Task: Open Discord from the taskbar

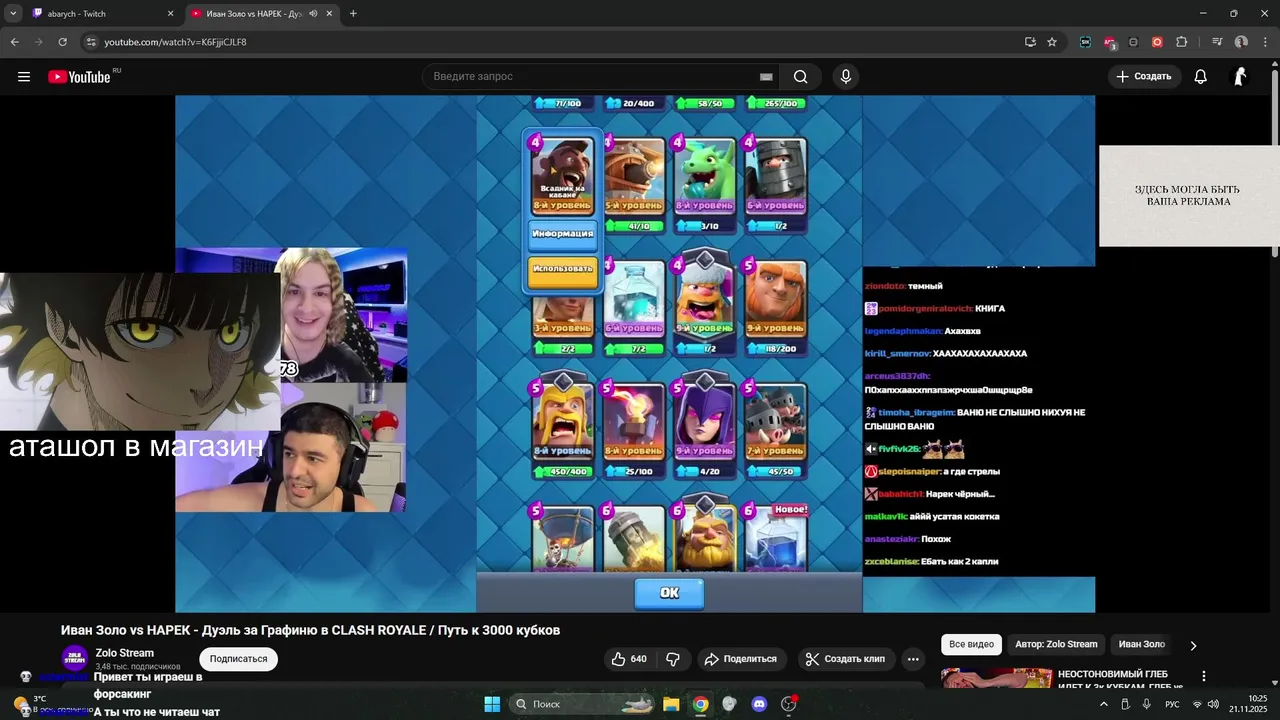Action: [x=759, y=704]
